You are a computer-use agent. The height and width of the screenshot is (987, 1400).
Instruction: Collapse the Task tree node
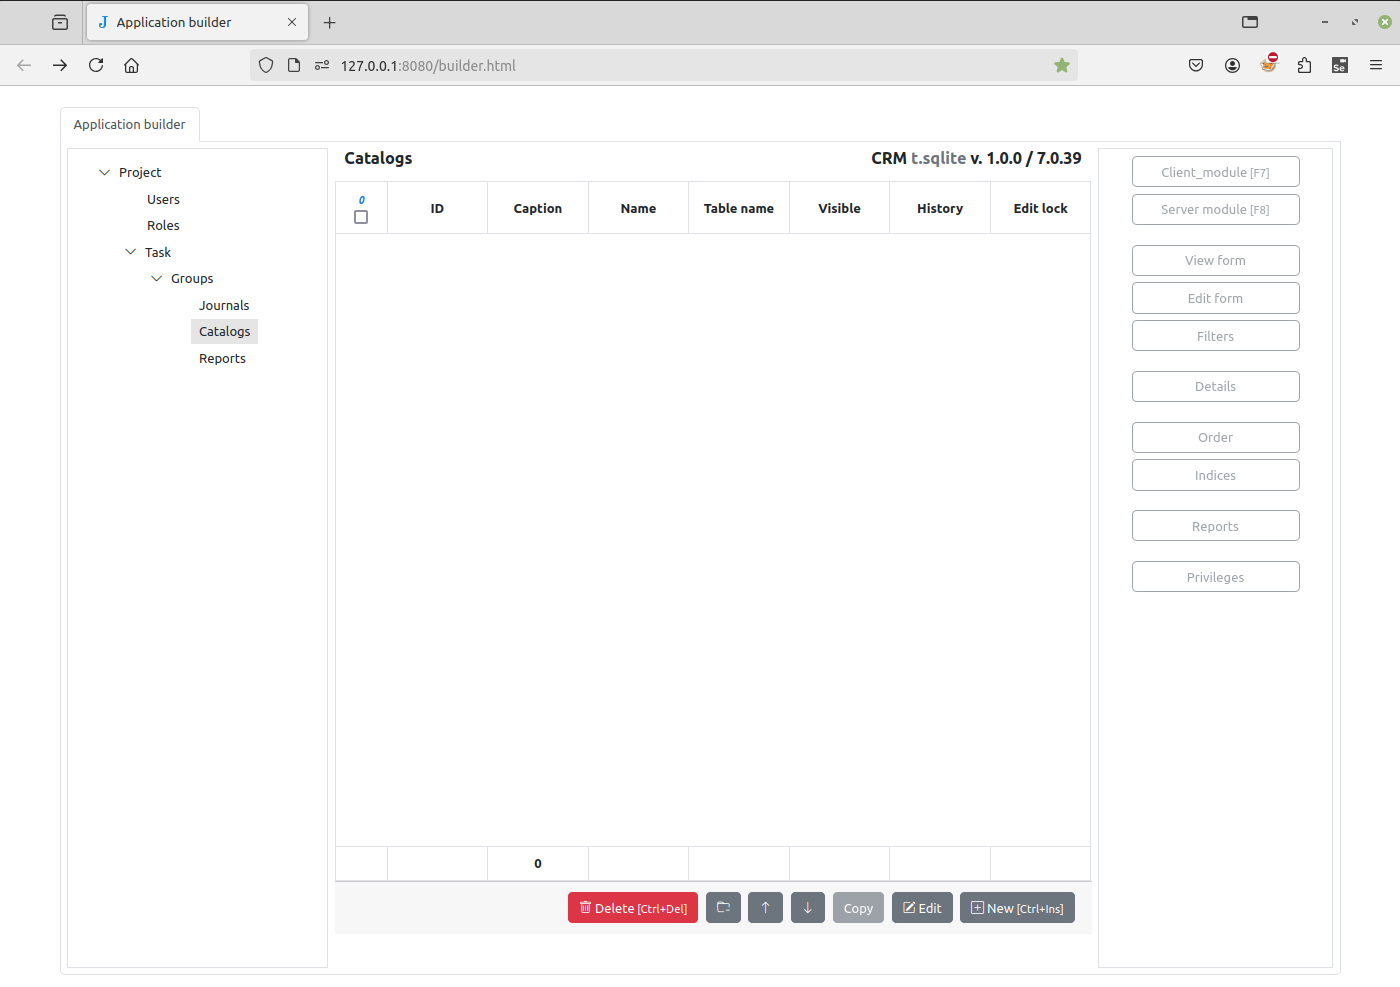point(130,252)
